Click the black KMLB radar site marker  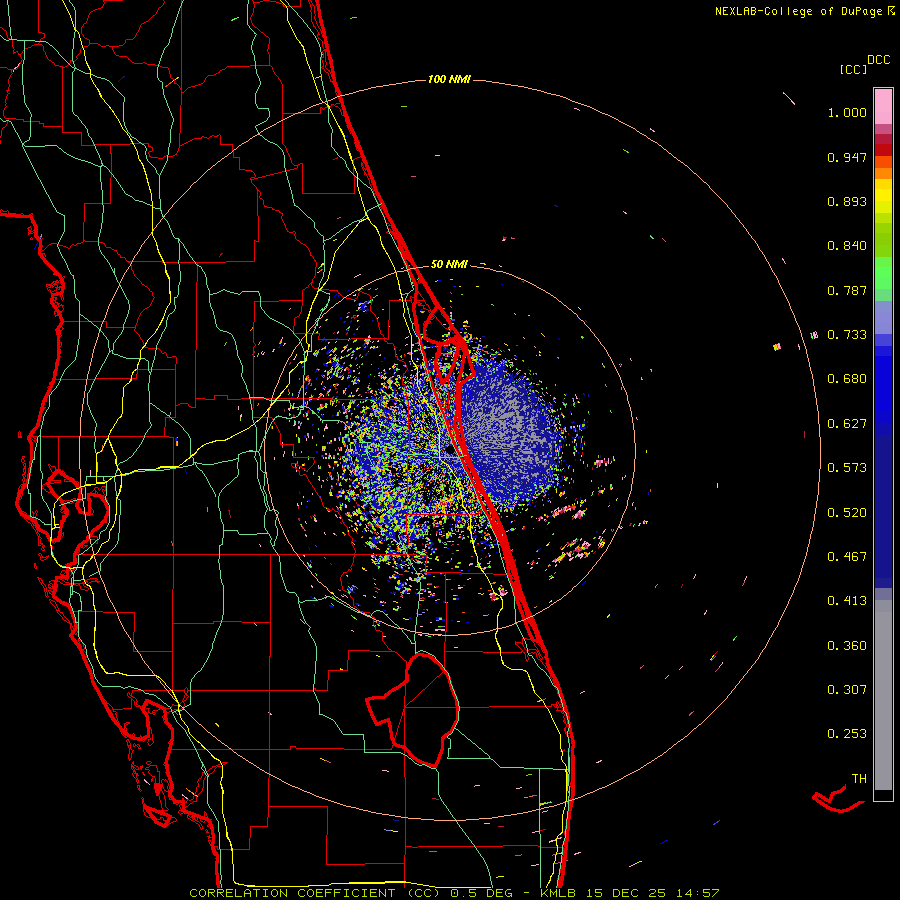[x=452, y=450]
